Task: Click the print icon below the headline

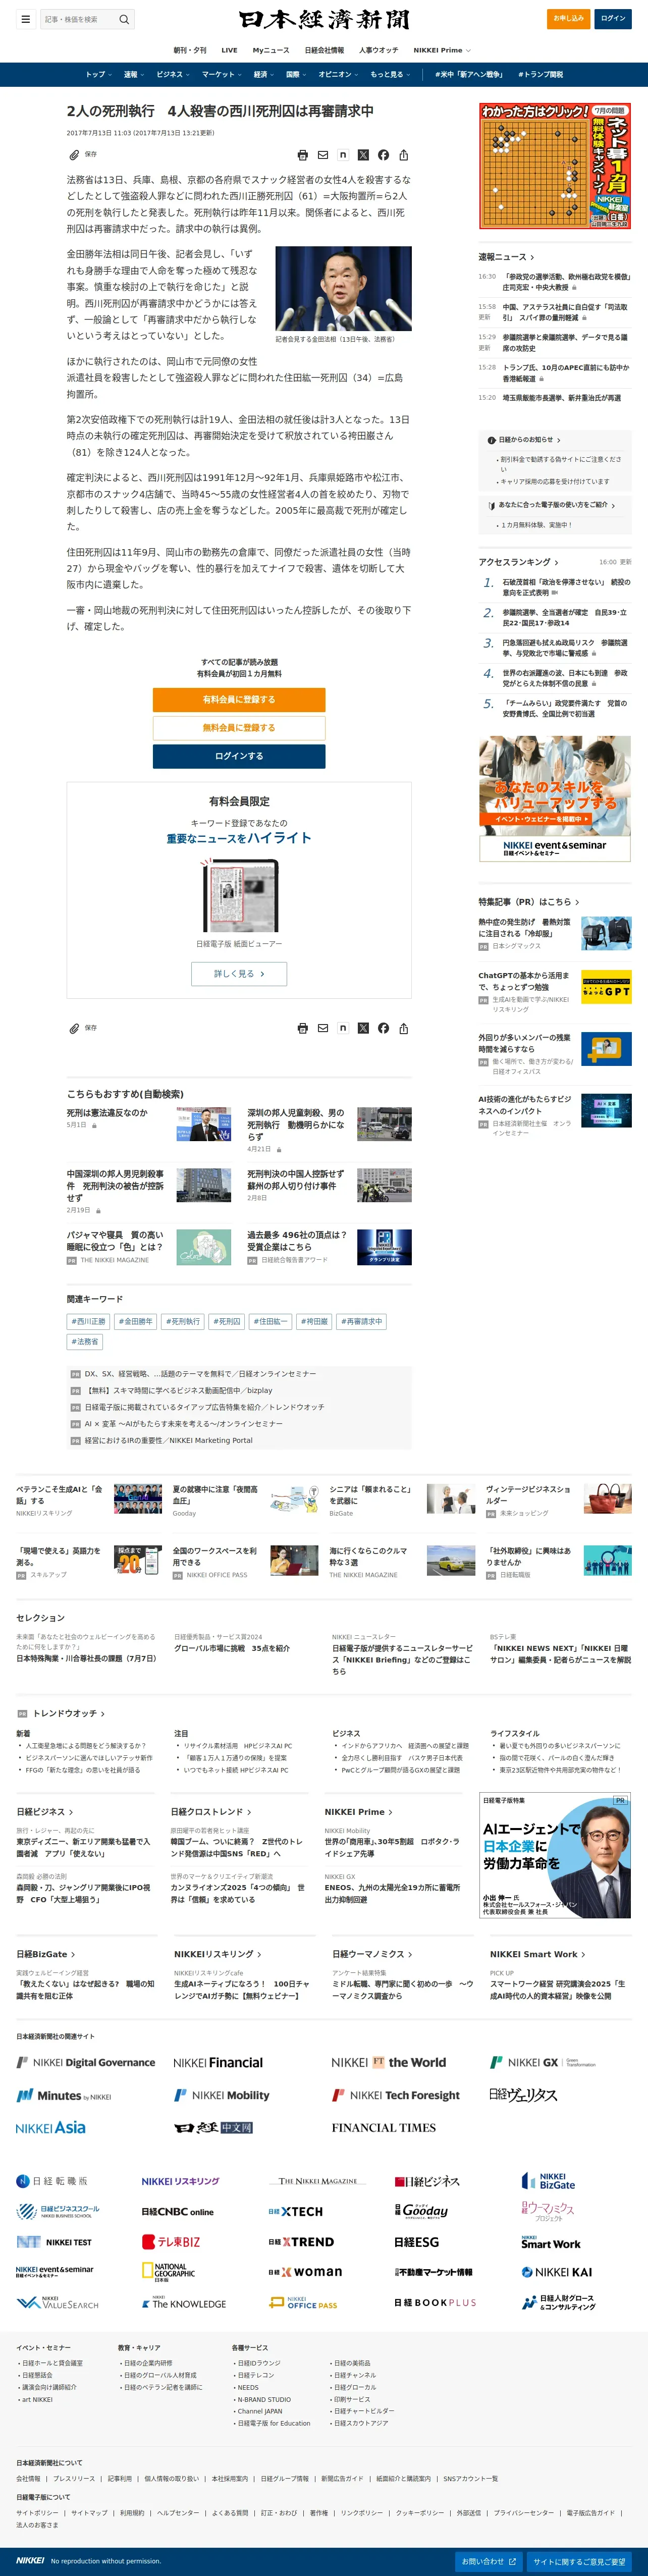Action: point(302,155)
